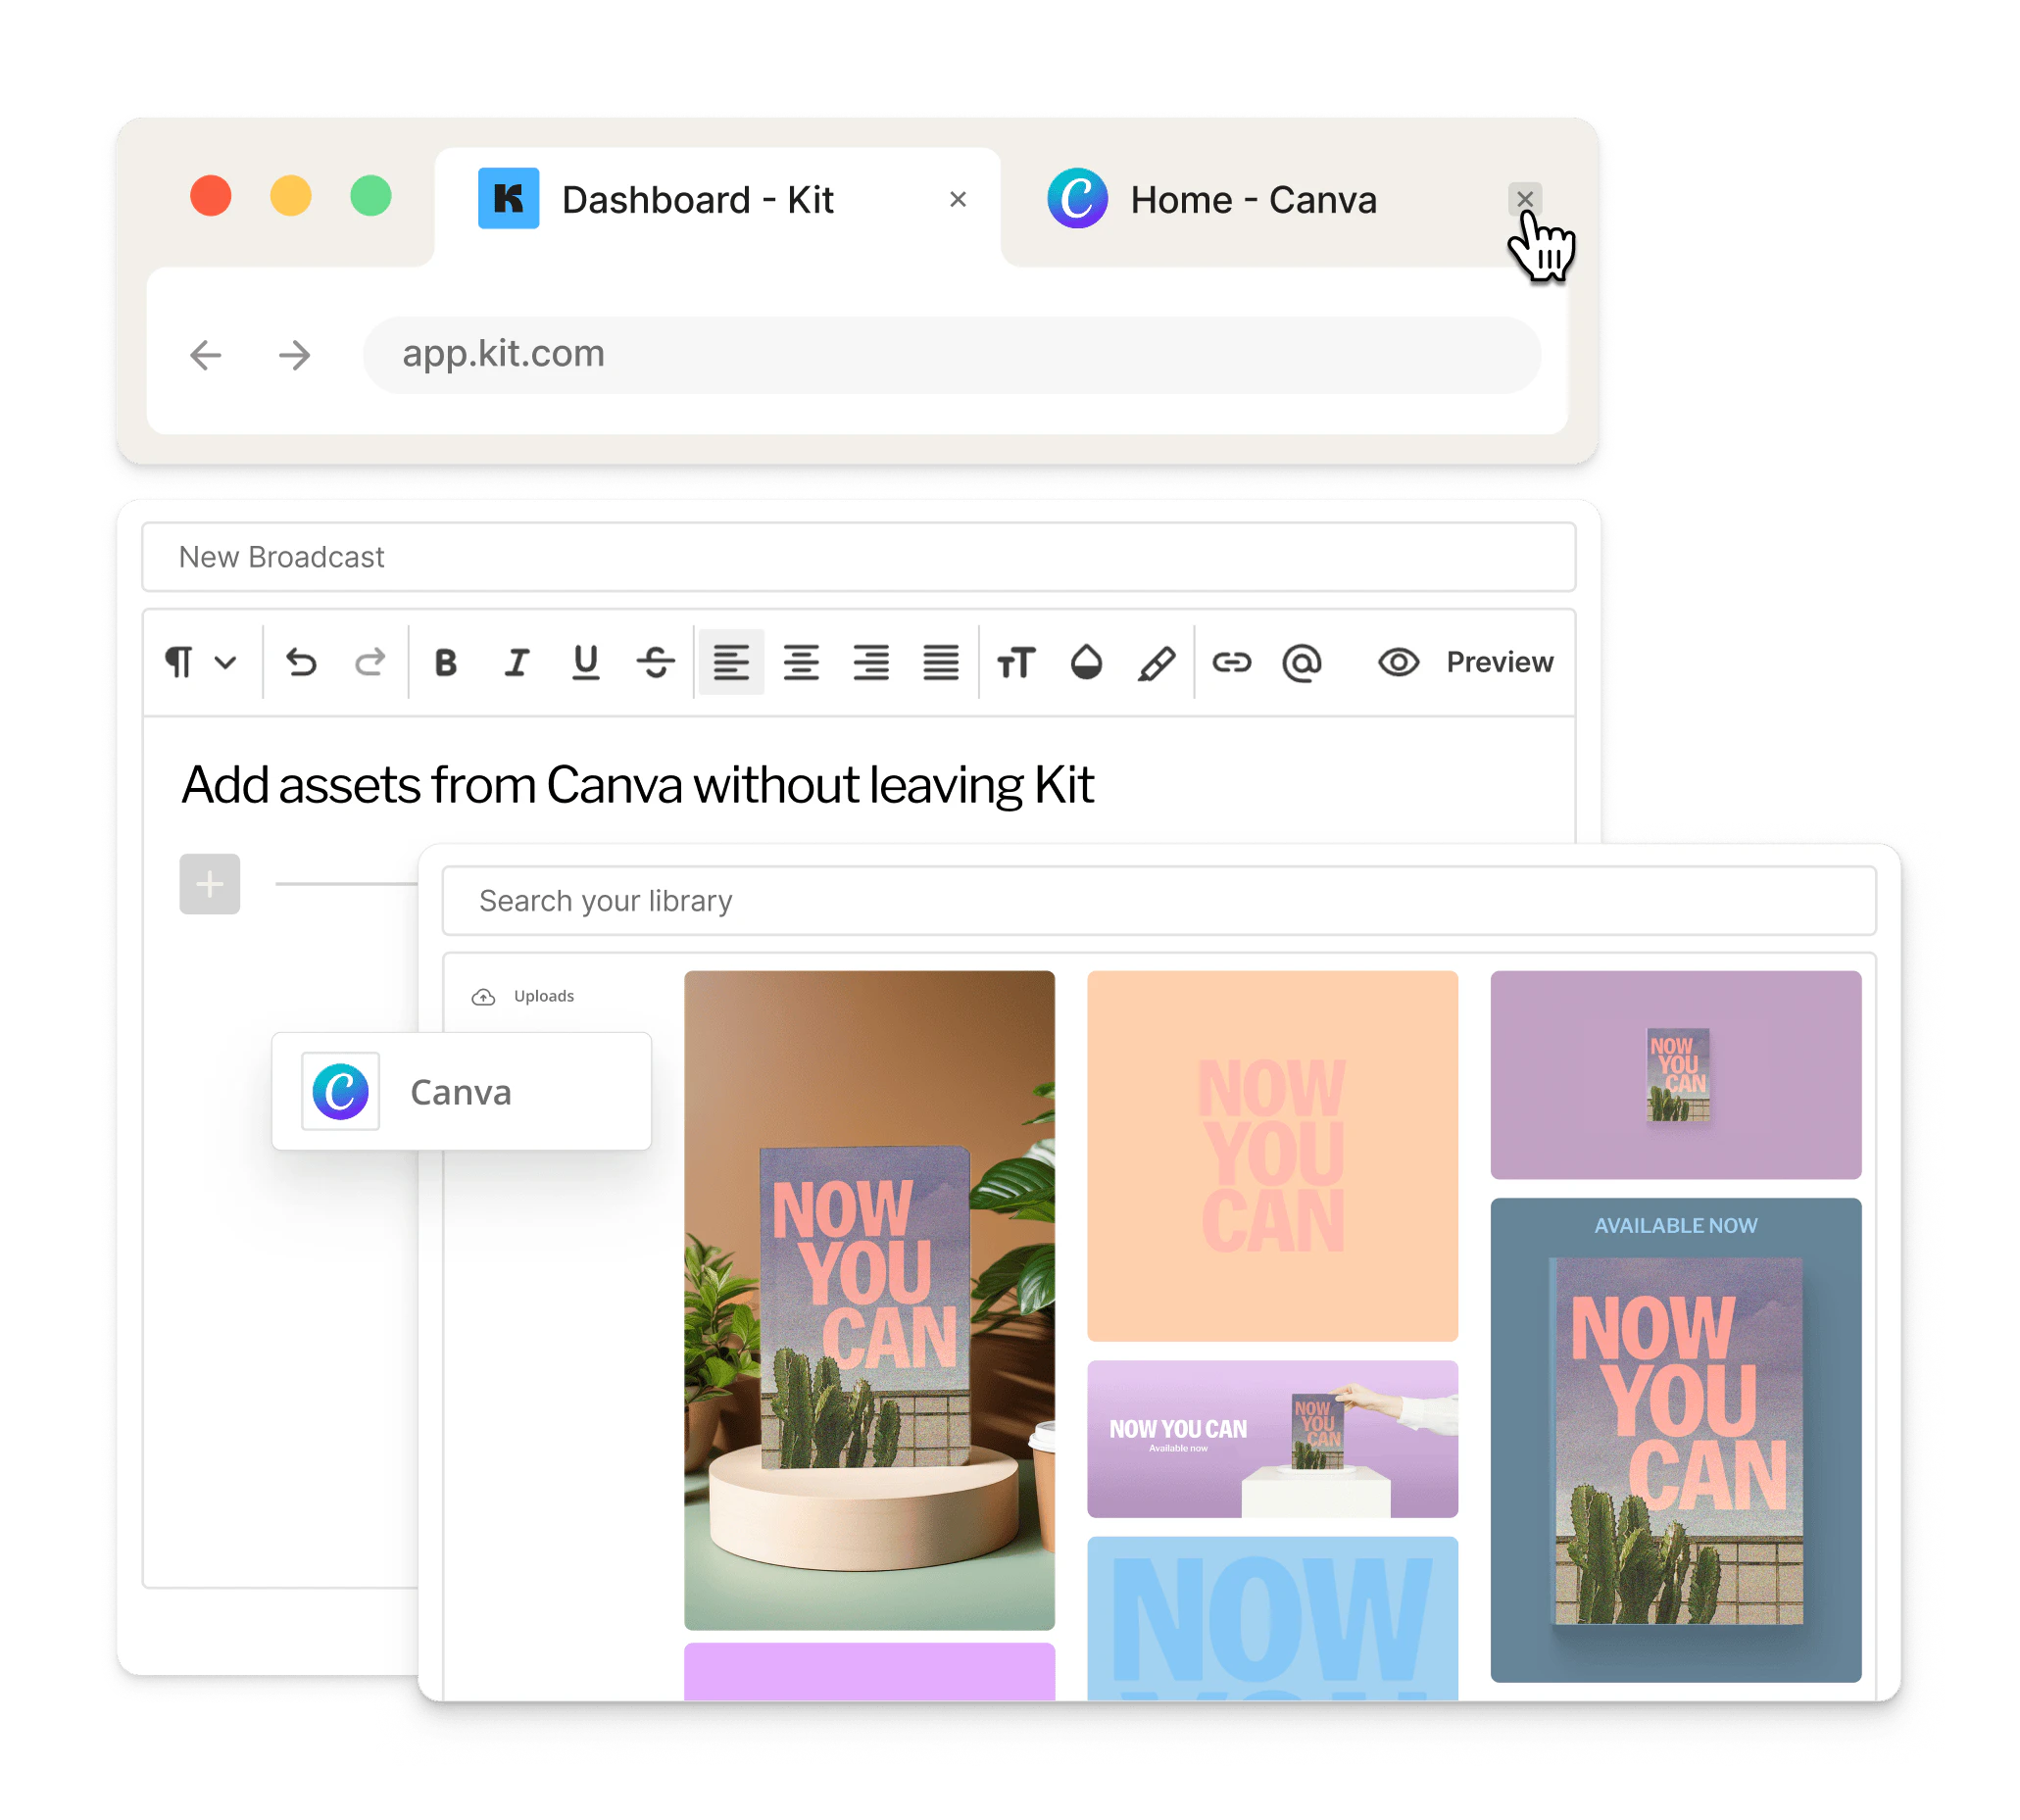The image size is (2020, 1820).
Task: Enable justified text alignment
Action: (941, 661)
